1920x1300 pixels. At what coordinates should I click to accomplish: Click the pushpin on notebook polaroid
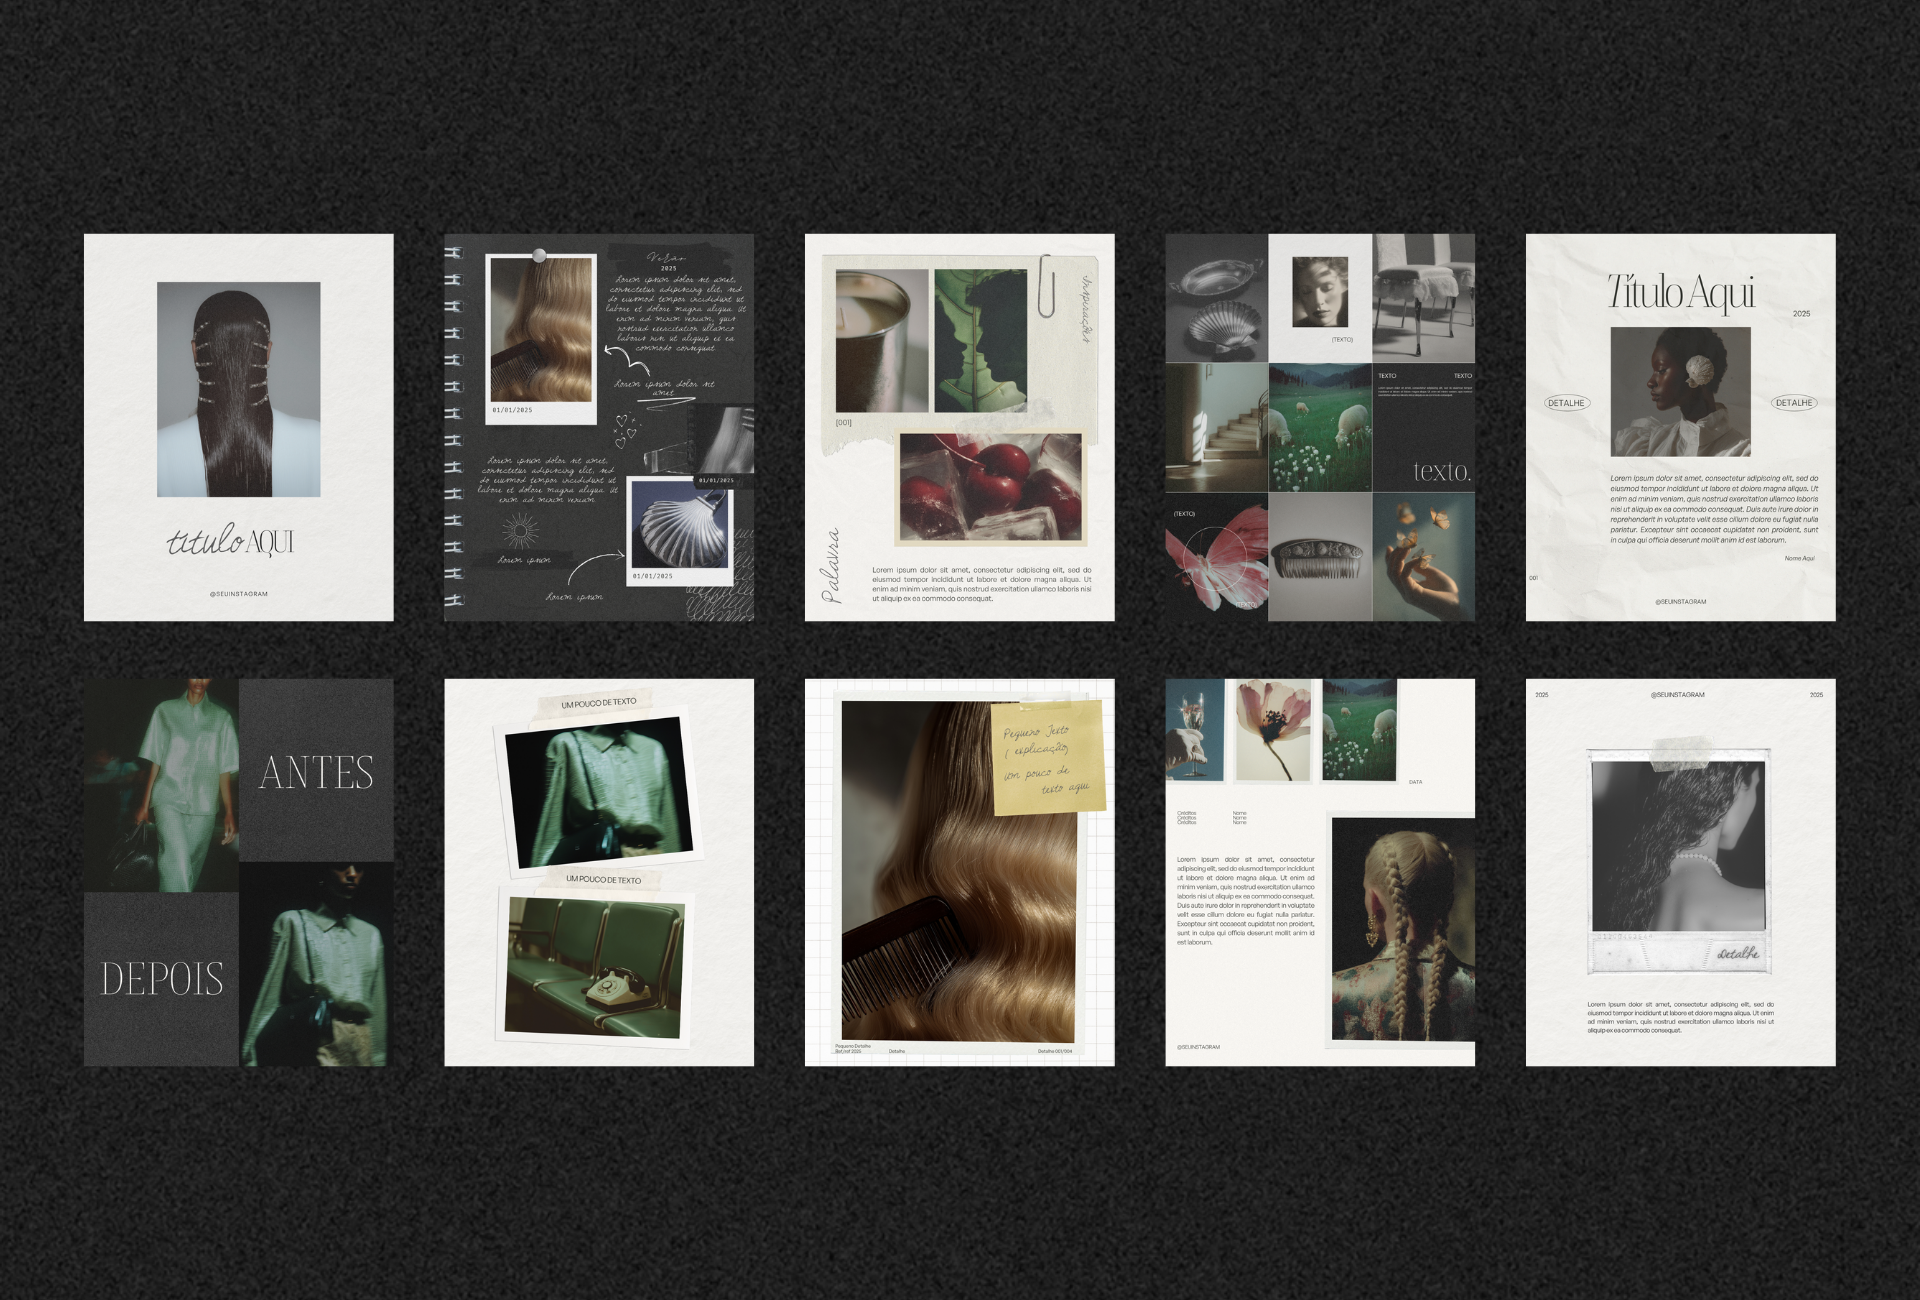point(540,256)
